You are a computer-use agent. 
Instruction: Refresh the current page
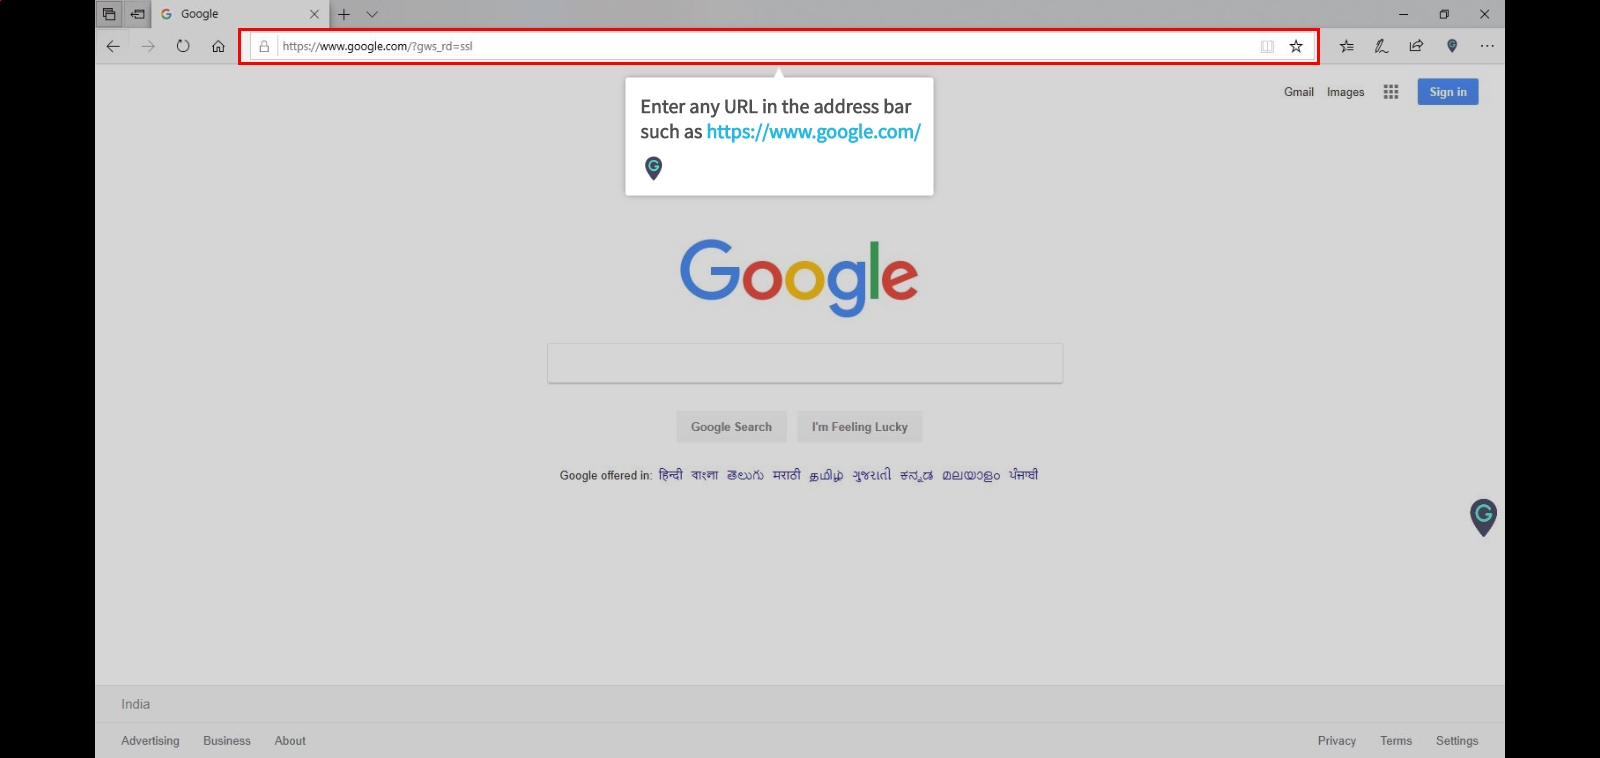point(183,46)
